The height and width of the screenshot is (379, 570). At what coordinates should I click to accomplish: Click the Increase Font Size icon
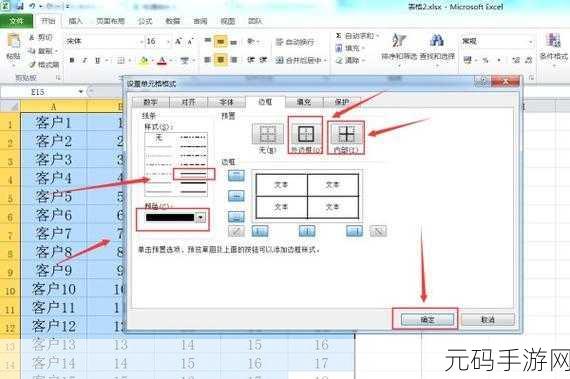coord(178,41)
